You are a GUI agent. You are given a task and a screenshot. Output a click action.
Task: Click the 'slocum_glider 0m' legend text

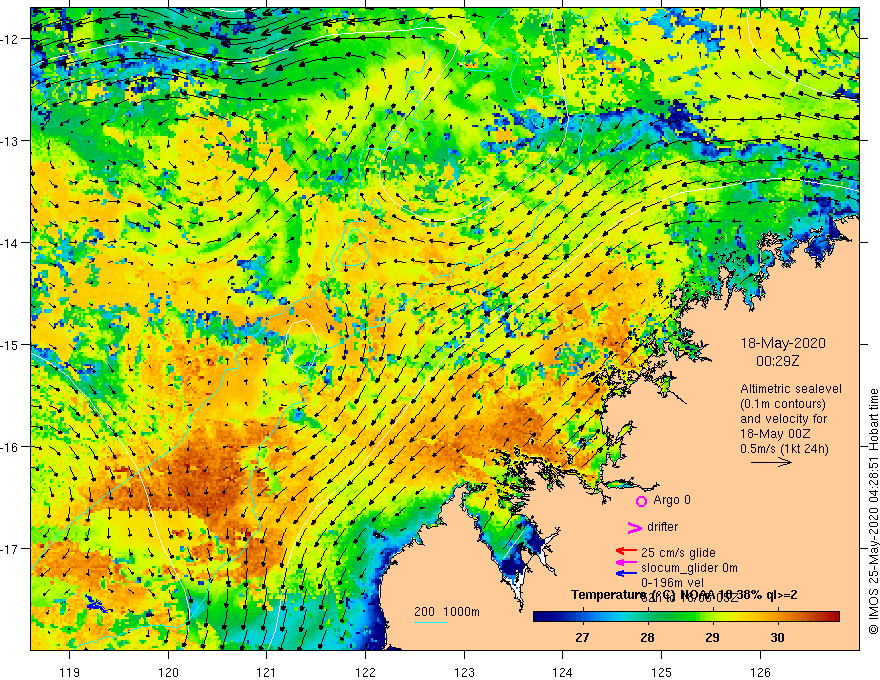(689, 568)
